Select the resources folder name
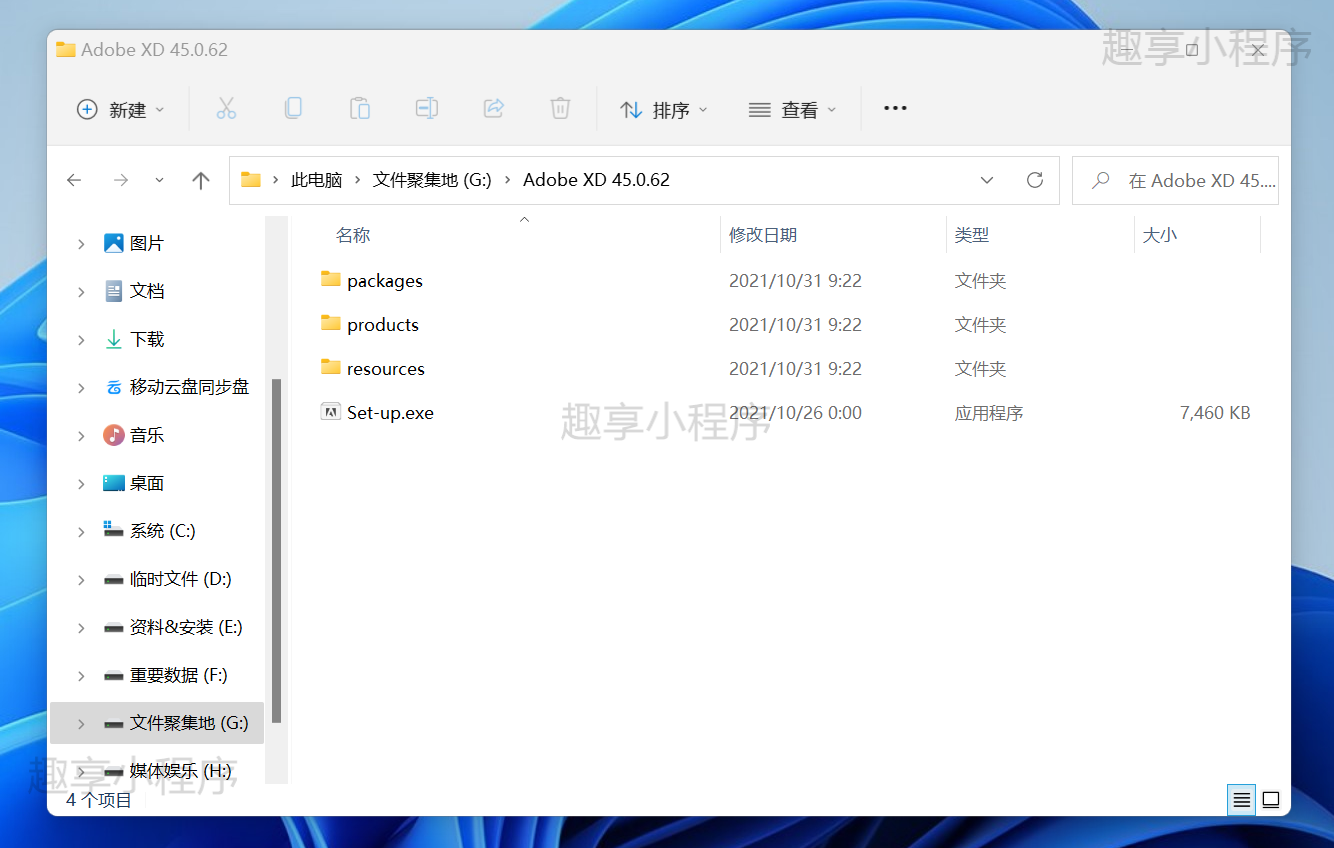Image resolution: width=1334 pixels, height=848 pixels. [386, 369]
